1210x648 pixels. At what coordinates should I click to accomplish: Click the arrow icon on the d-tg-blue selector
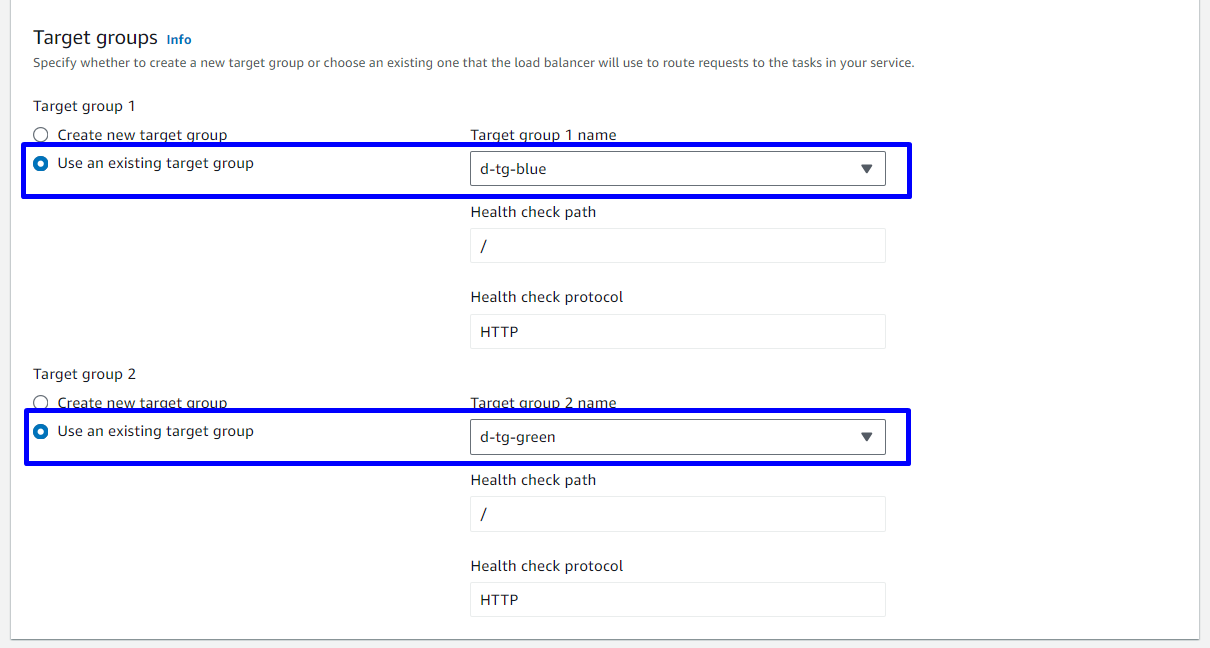click(866, 169)
